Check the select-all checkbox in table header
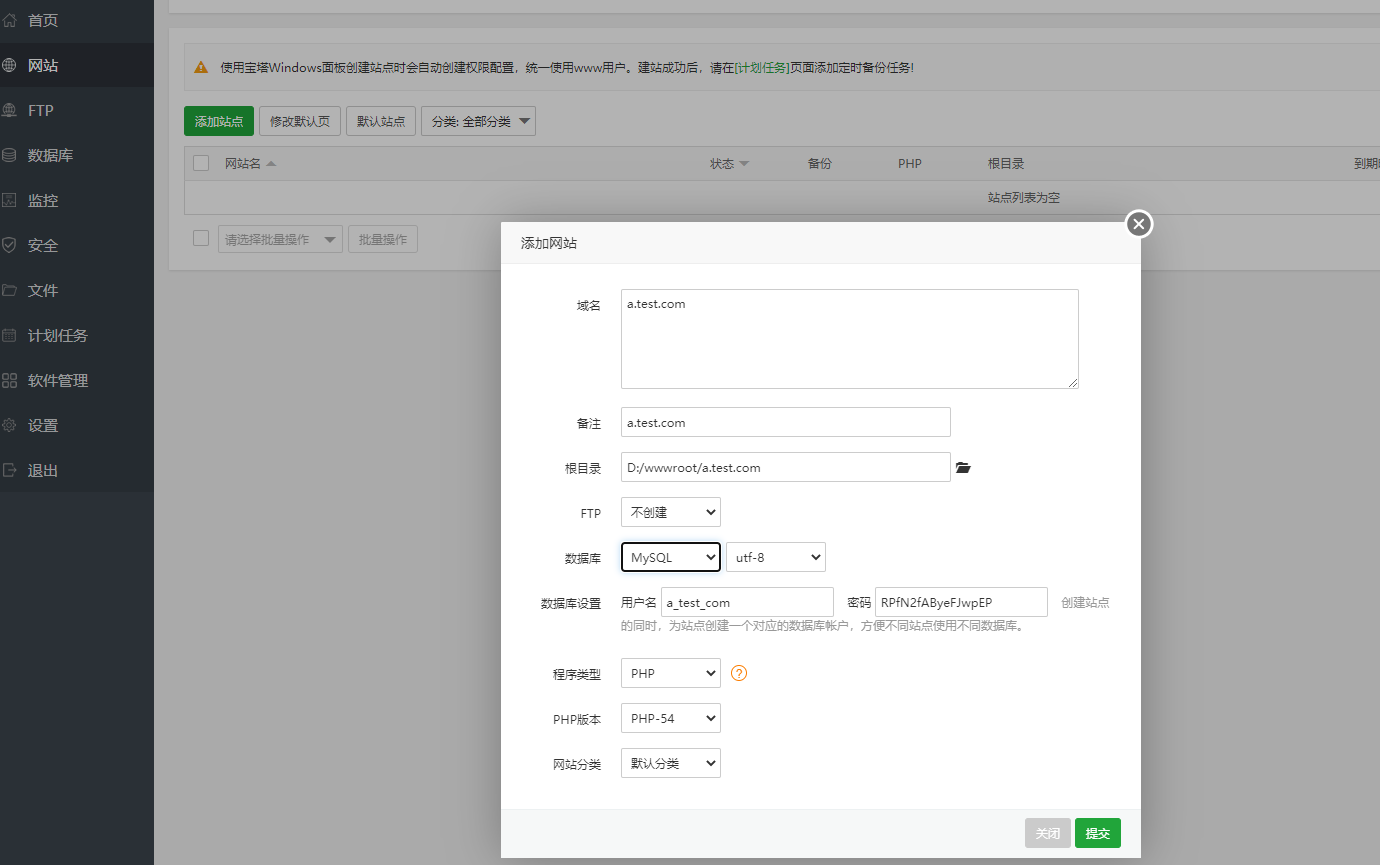 [201, 163]
